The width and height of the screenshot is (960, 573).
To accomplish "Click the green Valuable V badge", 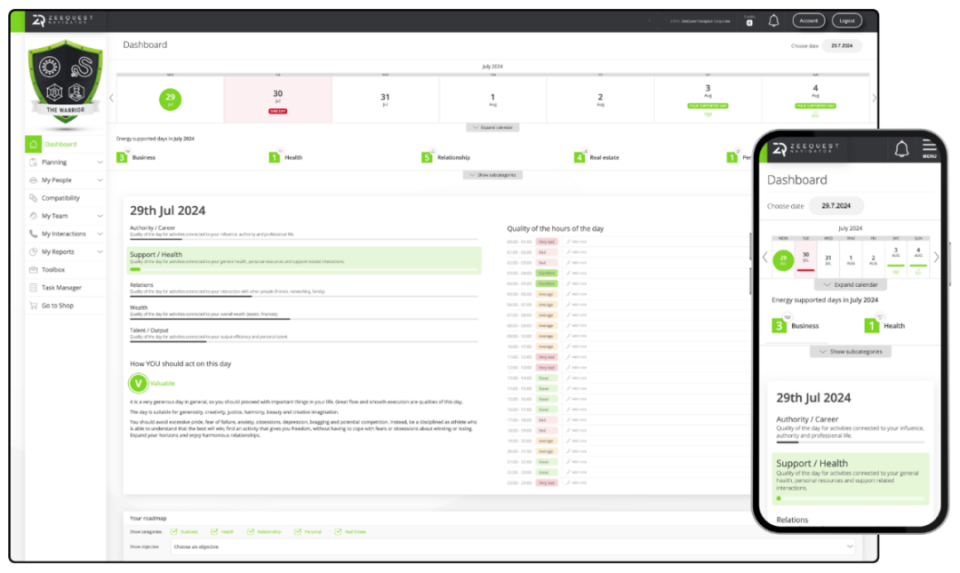I will tap(138, 383).
